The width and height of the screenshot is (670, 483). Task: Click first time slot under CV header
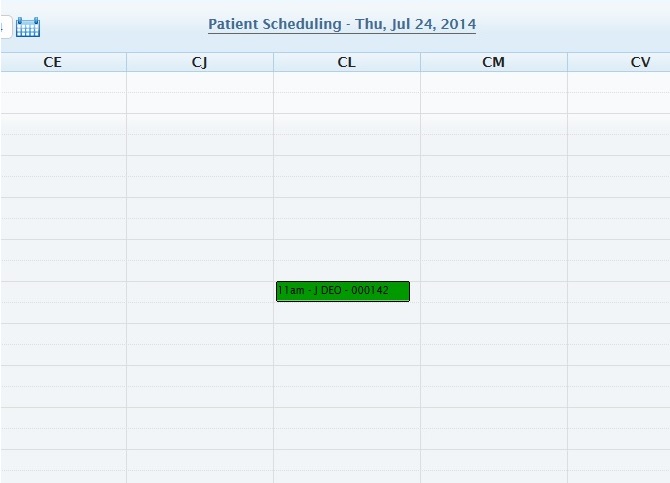618,82
